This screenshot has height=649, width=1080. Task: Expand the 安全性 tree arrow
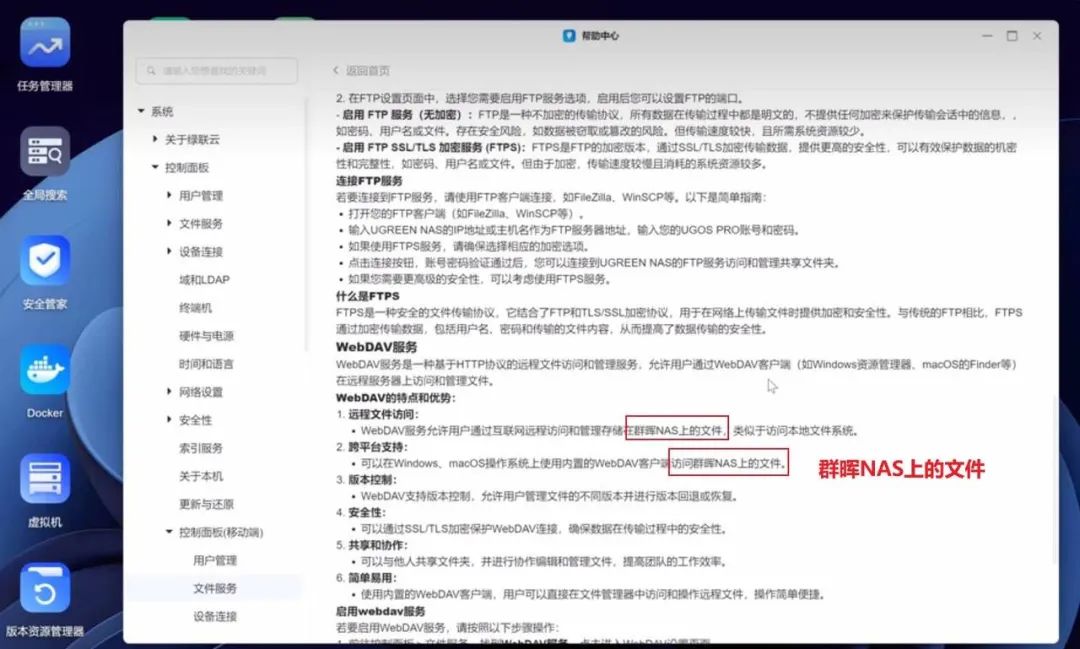click(x=169, y=420)
